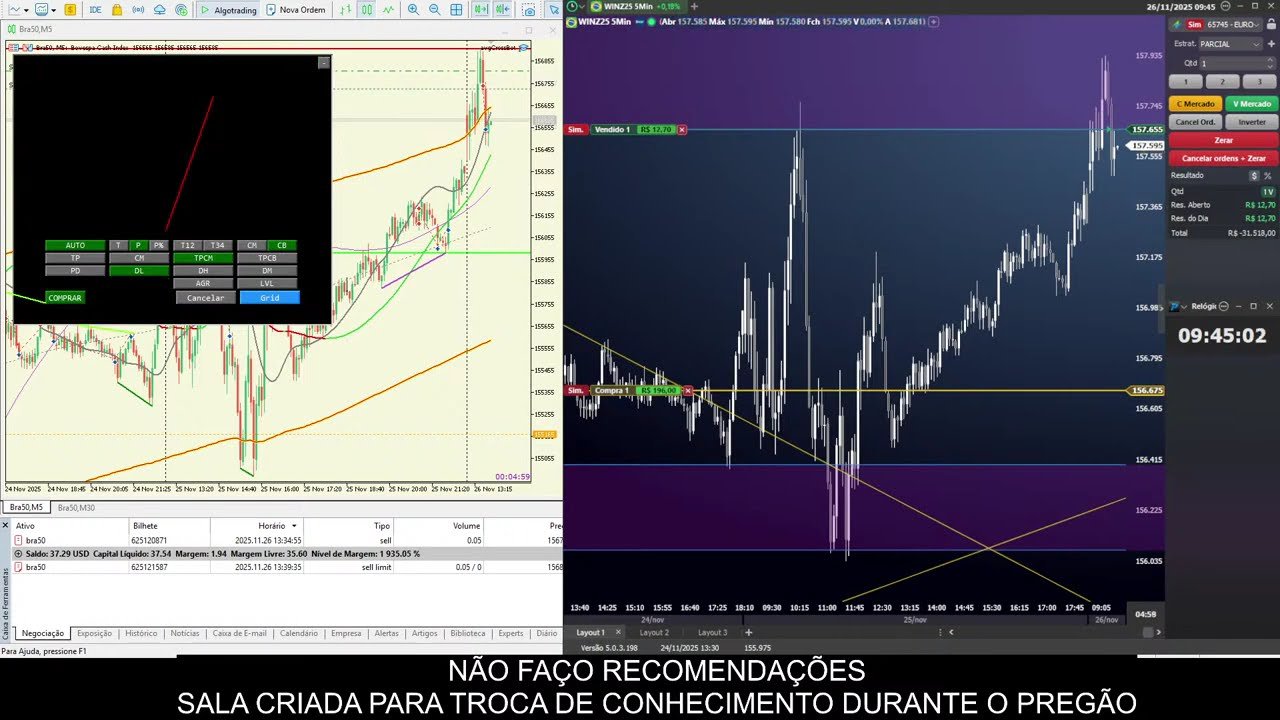This screenshot has width=1280, height=720.
Task: Click the AGR button in panel
Action: [x=203, y=283]
